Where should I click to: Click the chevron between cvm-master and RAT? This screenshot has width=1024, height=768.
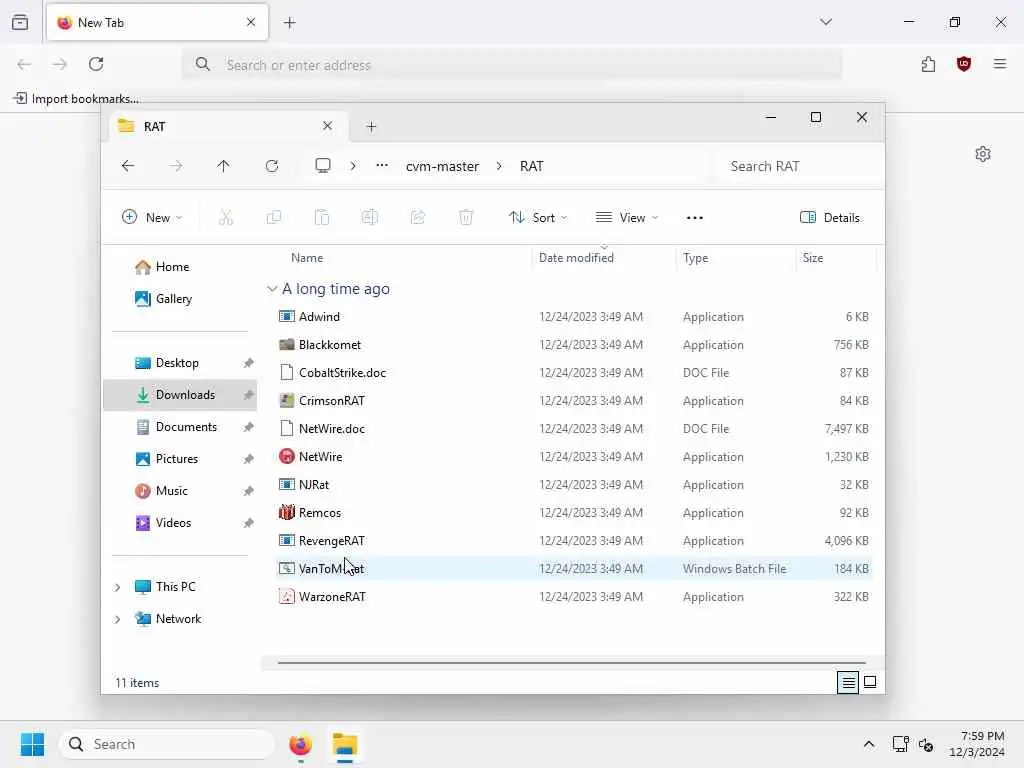click(x=499, y=166)
